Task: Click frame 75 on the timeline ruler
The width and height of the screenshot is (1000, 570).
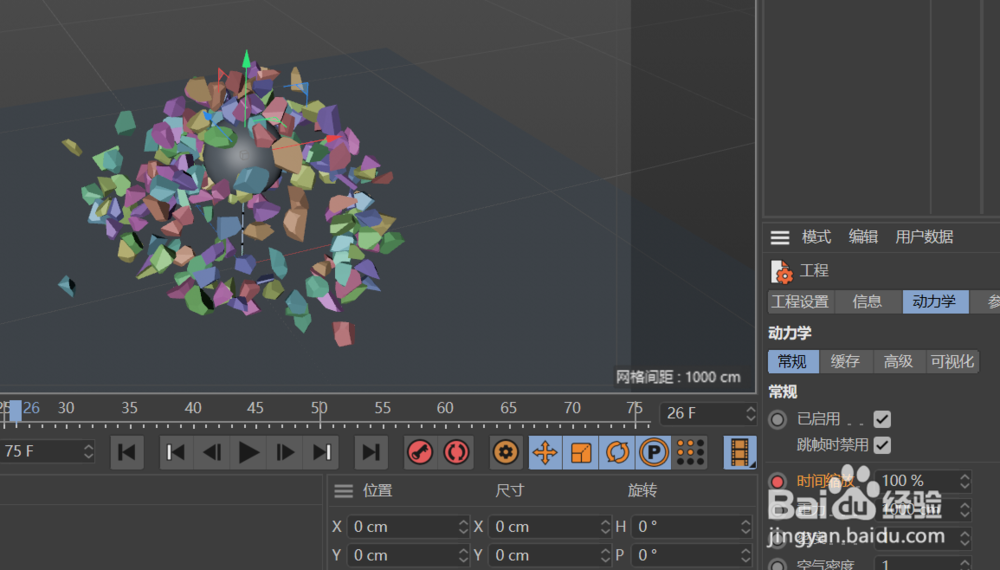Action: (x=634, y=408)
